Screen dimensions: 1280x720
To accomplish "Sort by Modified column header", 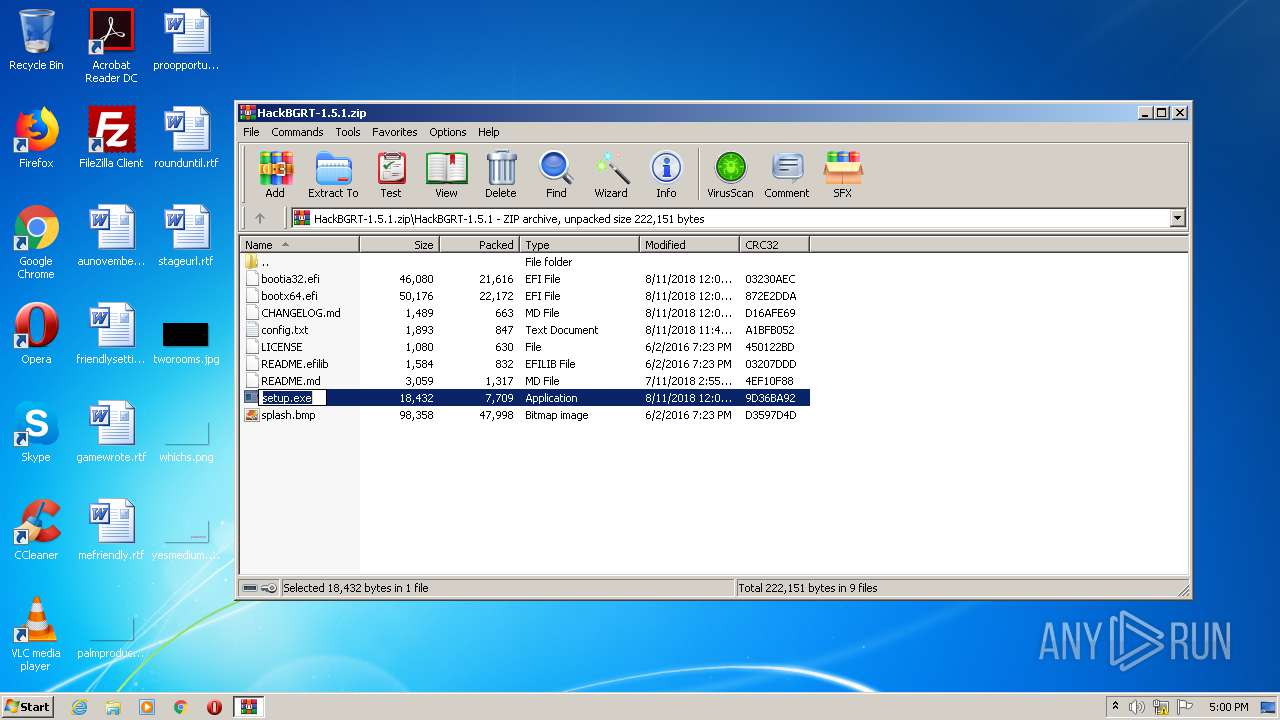I will tap(690, 244).
